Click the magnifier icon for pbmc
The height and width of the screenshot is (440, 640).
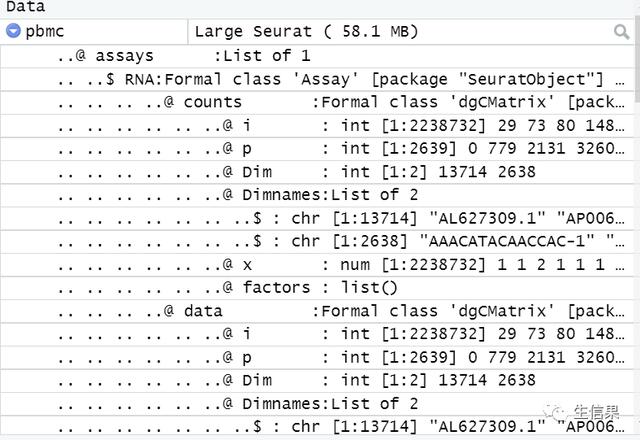[x=621, y=31]
